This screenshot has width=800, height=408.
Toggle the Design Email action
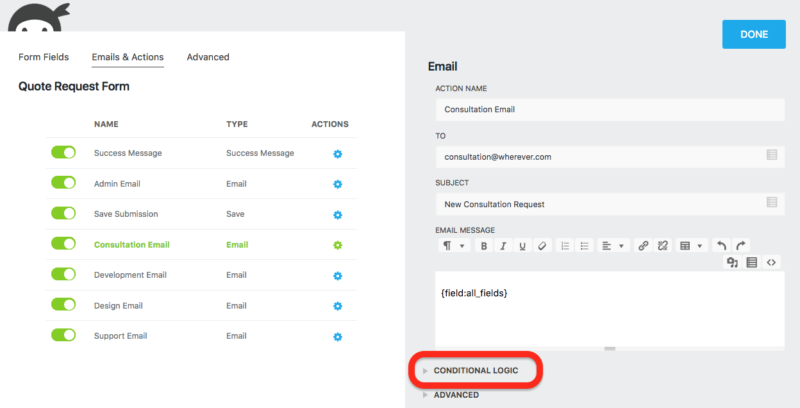[x=63, y=304]
